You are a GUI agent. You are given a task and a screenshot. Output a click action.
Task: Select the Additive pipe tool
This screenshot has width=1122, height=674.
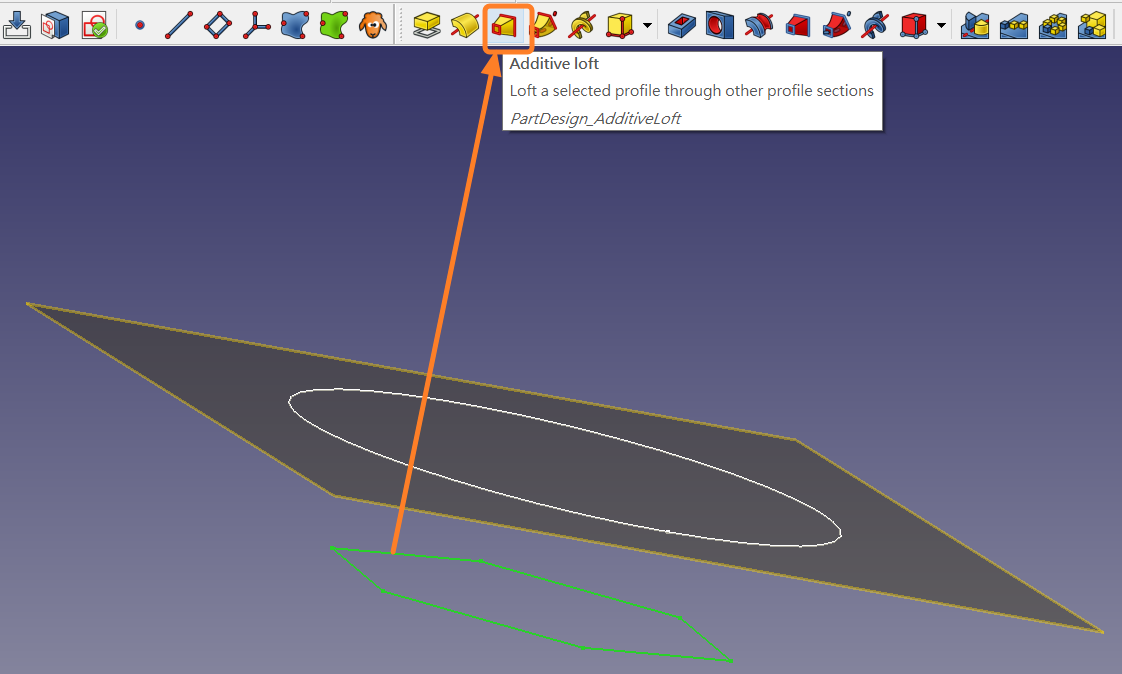pyautogui.click(x=545, y=26)
